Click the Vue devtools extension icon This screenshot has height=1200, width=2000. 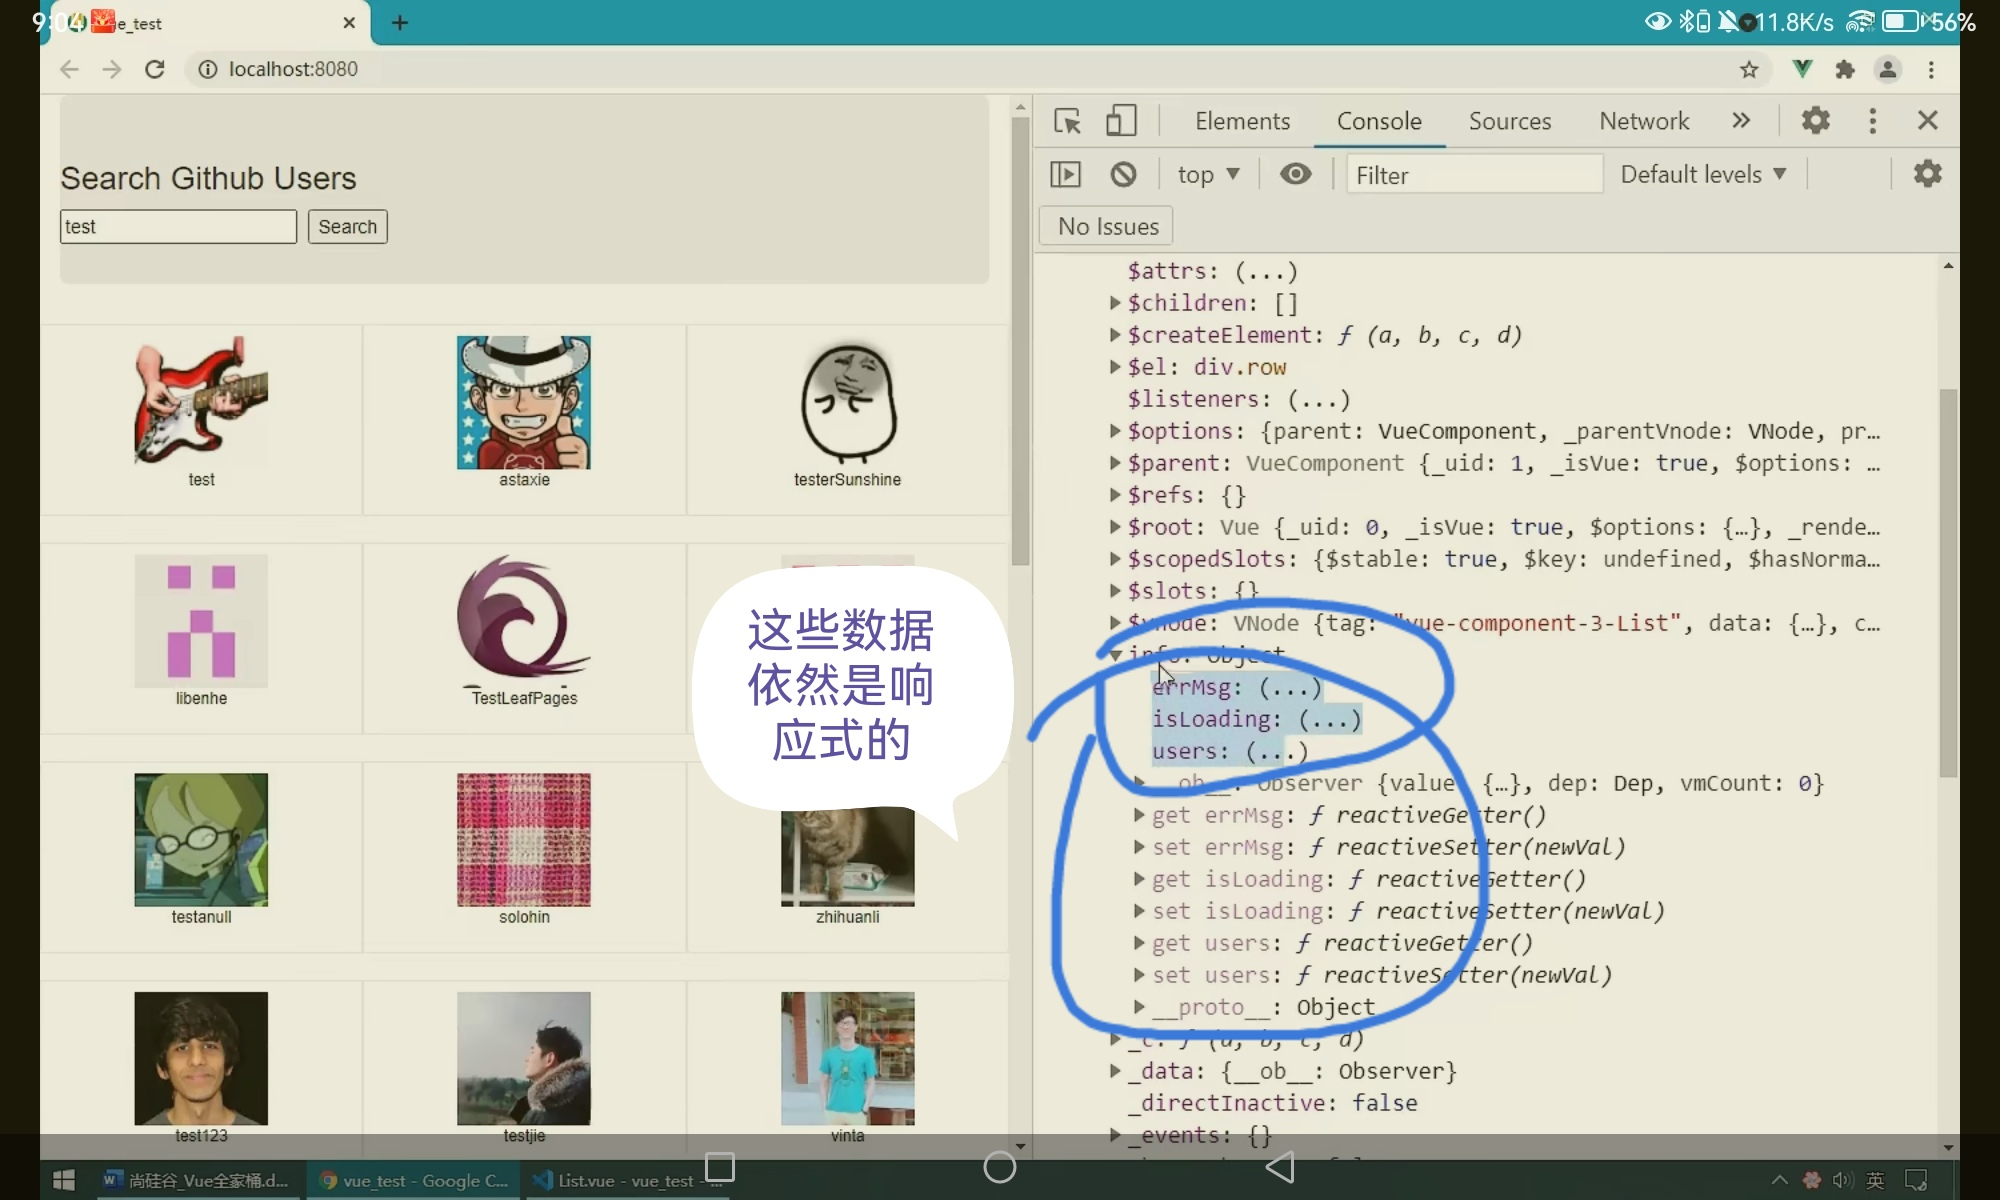1802,69
